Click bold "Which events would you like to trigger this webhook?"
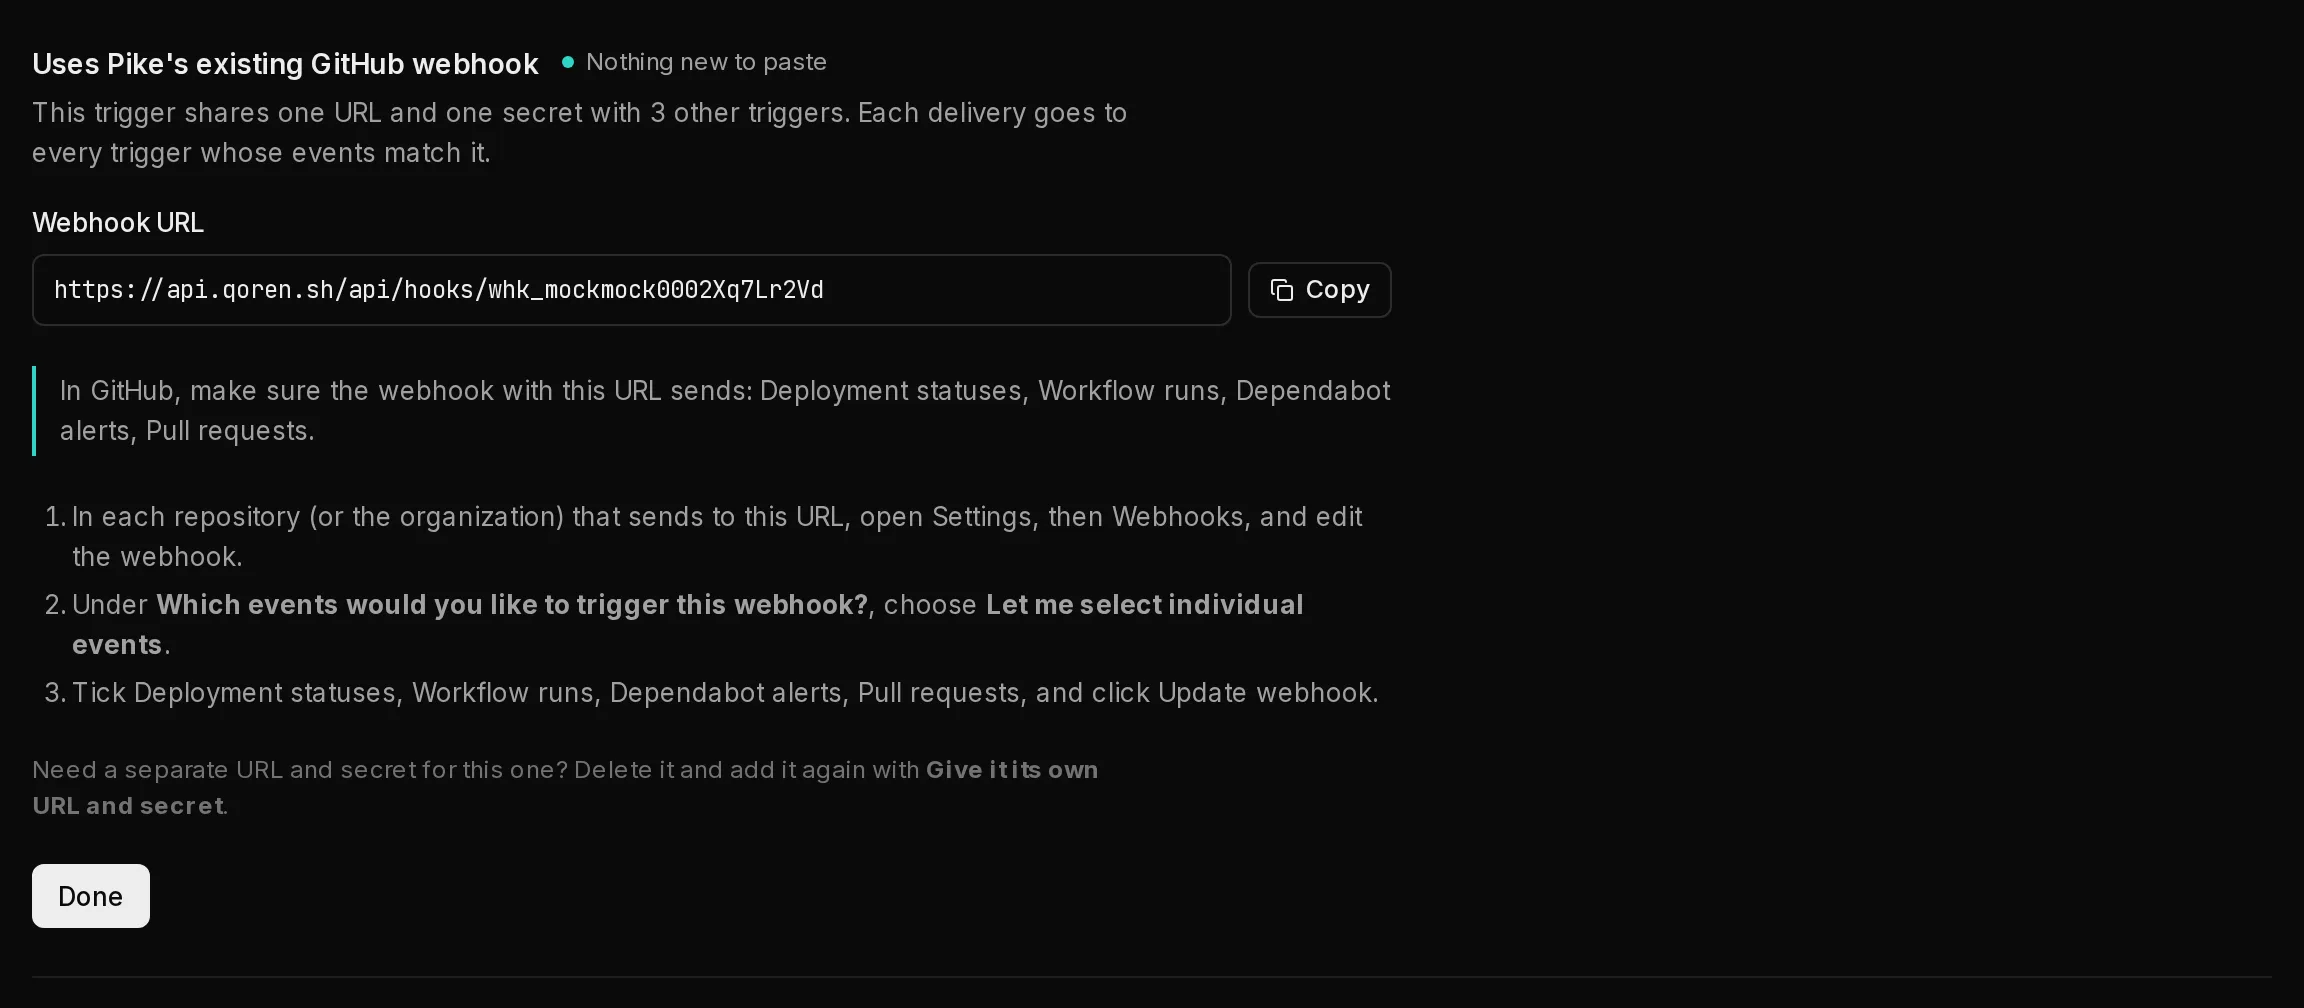This screenshot has width=2304, height=1008. [x=512, y=605]
